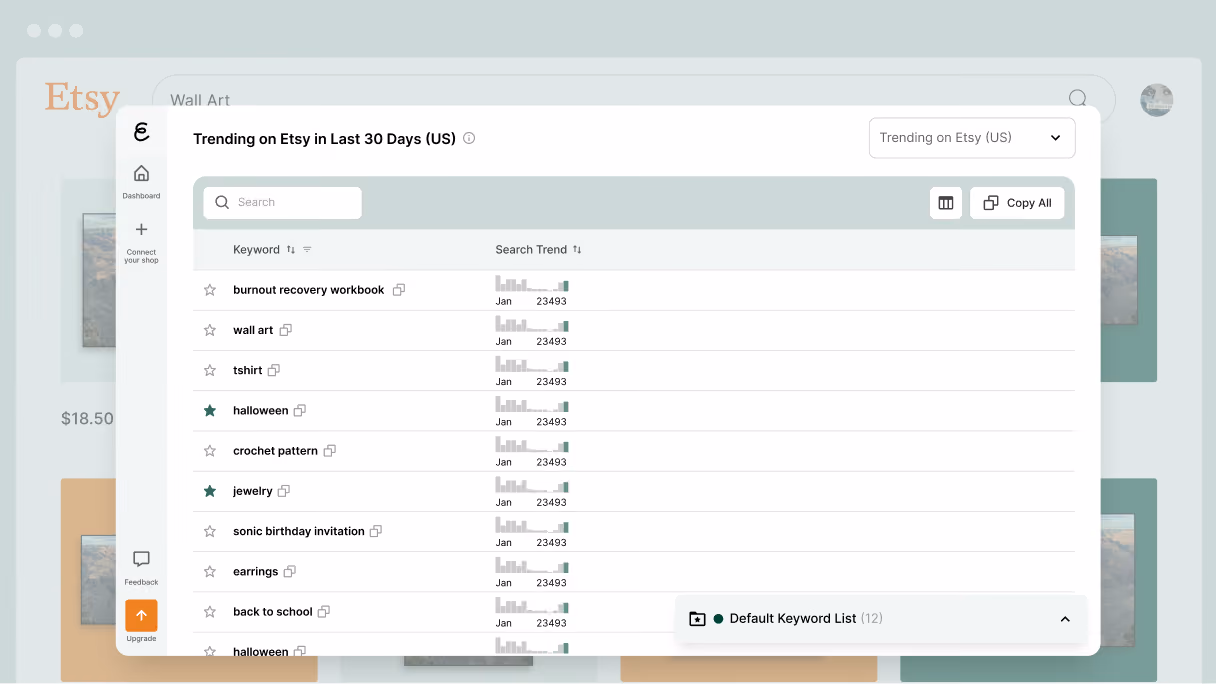The width and height of the screenshot is (1216, 684).
Task: Unstar the first 'halloween' keyword
Action: 210,411
